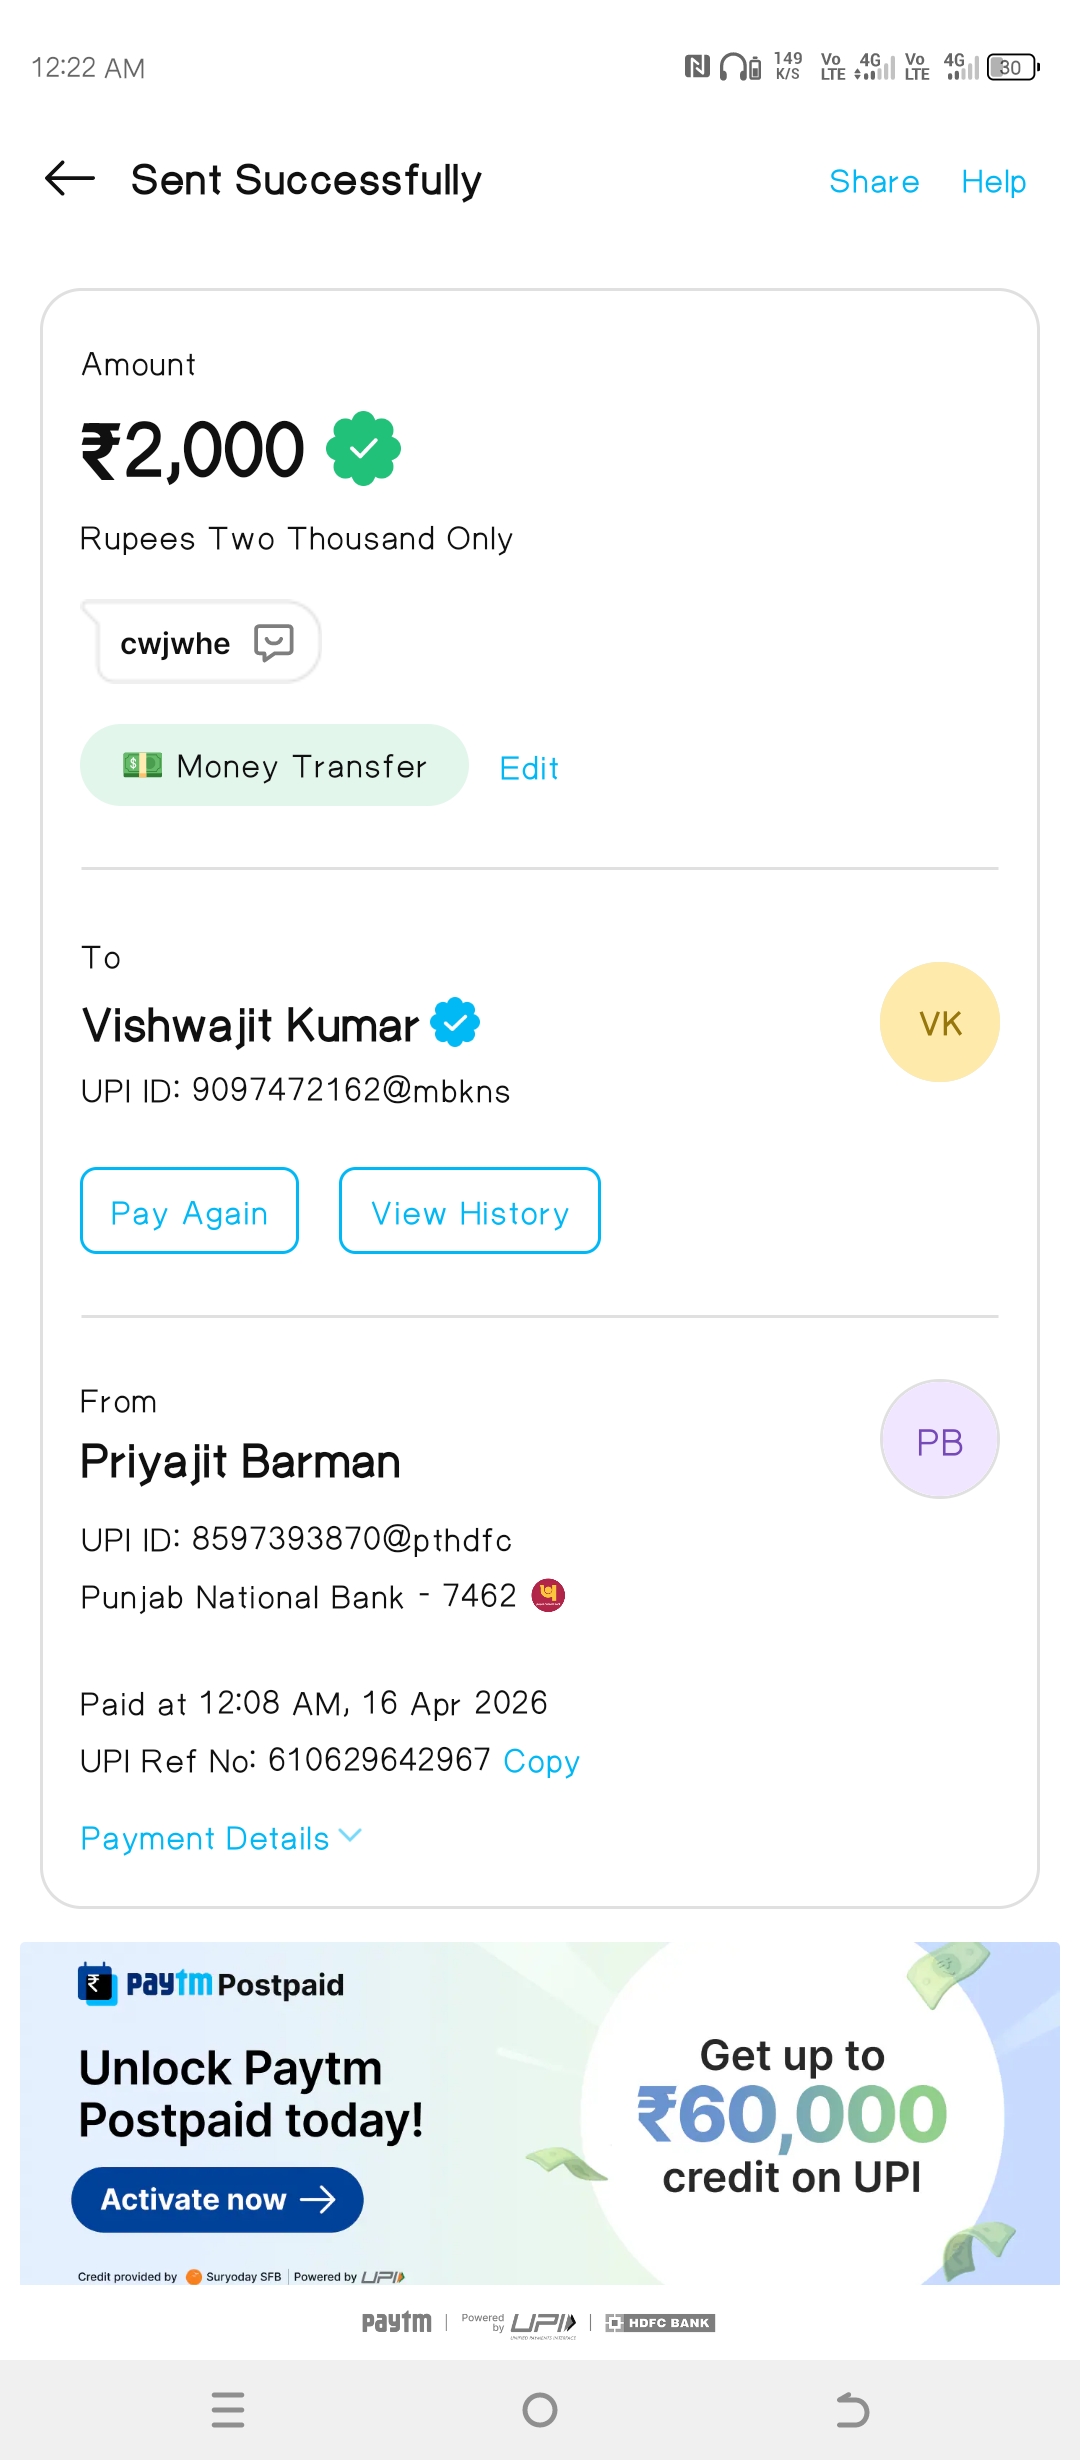Tap Activate now on Postpaid banner
The height and width of the screenshot is (2460, 1080).
pos(217,2200)
